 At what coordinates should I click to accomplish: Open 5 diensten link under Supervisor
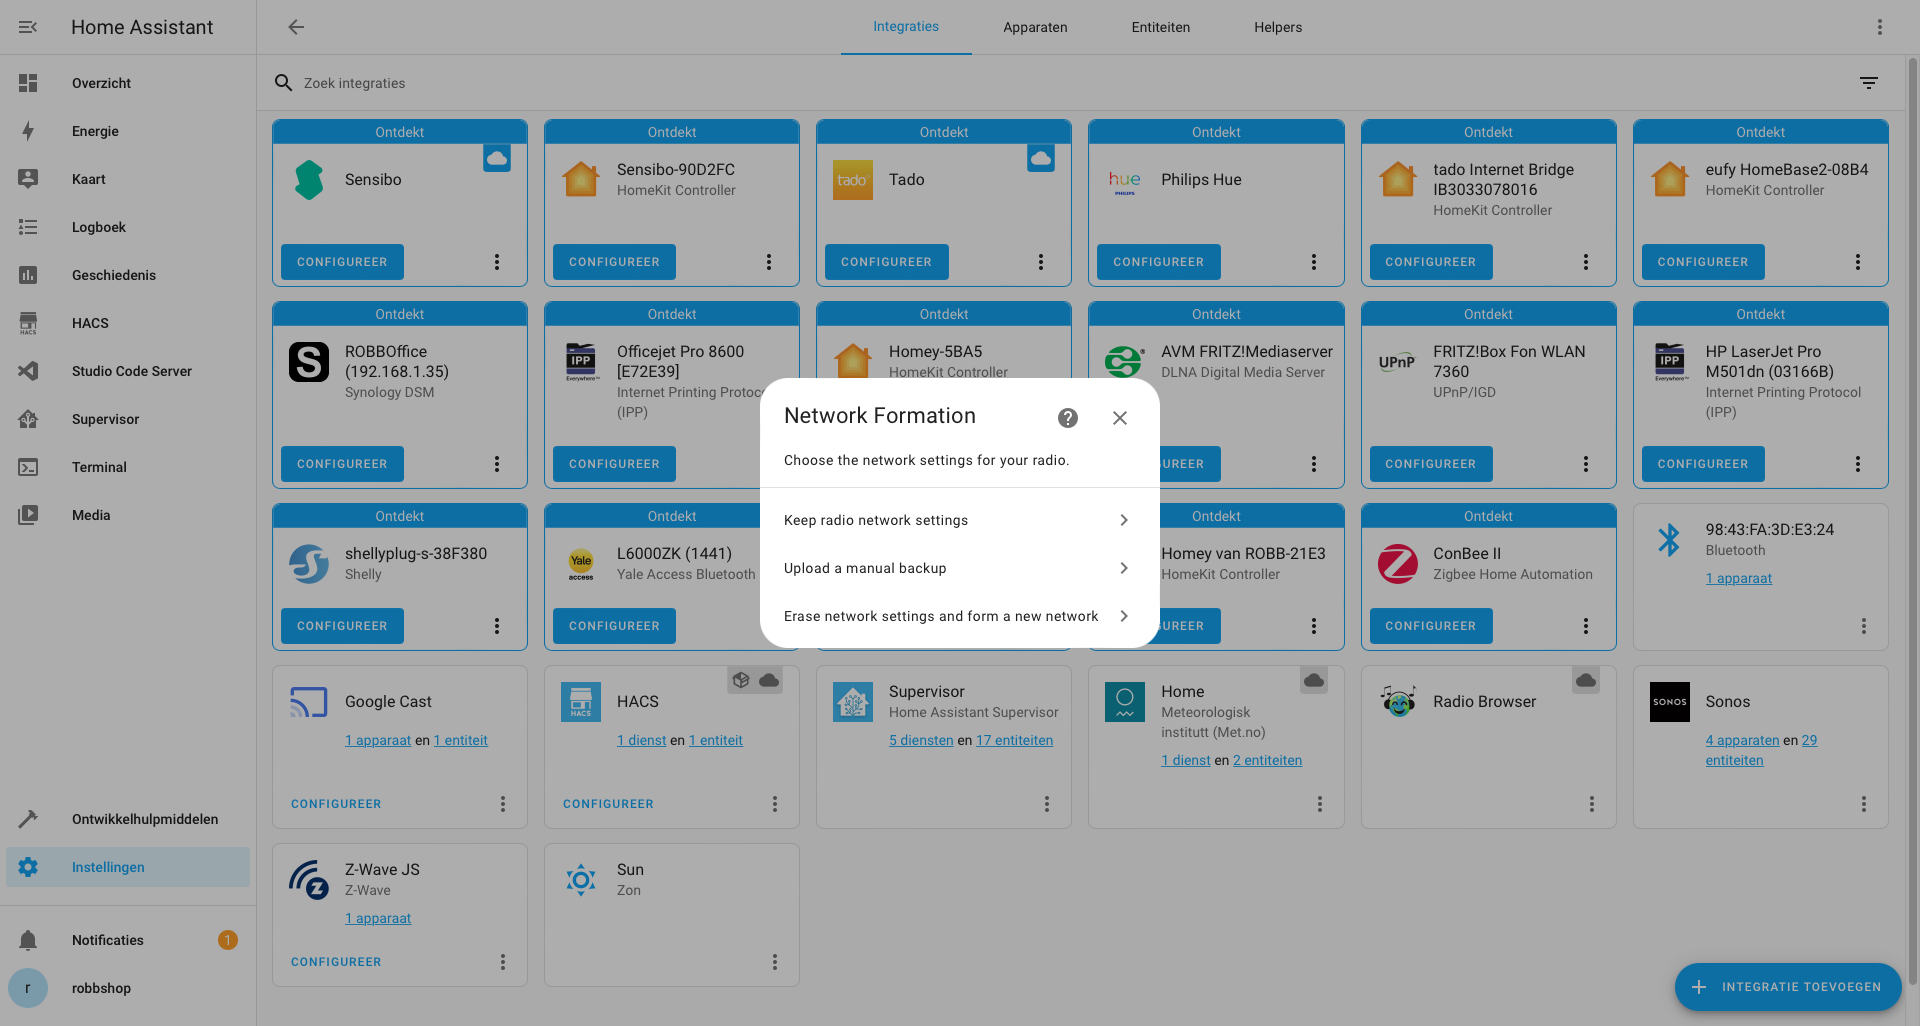tap(921, 740)
